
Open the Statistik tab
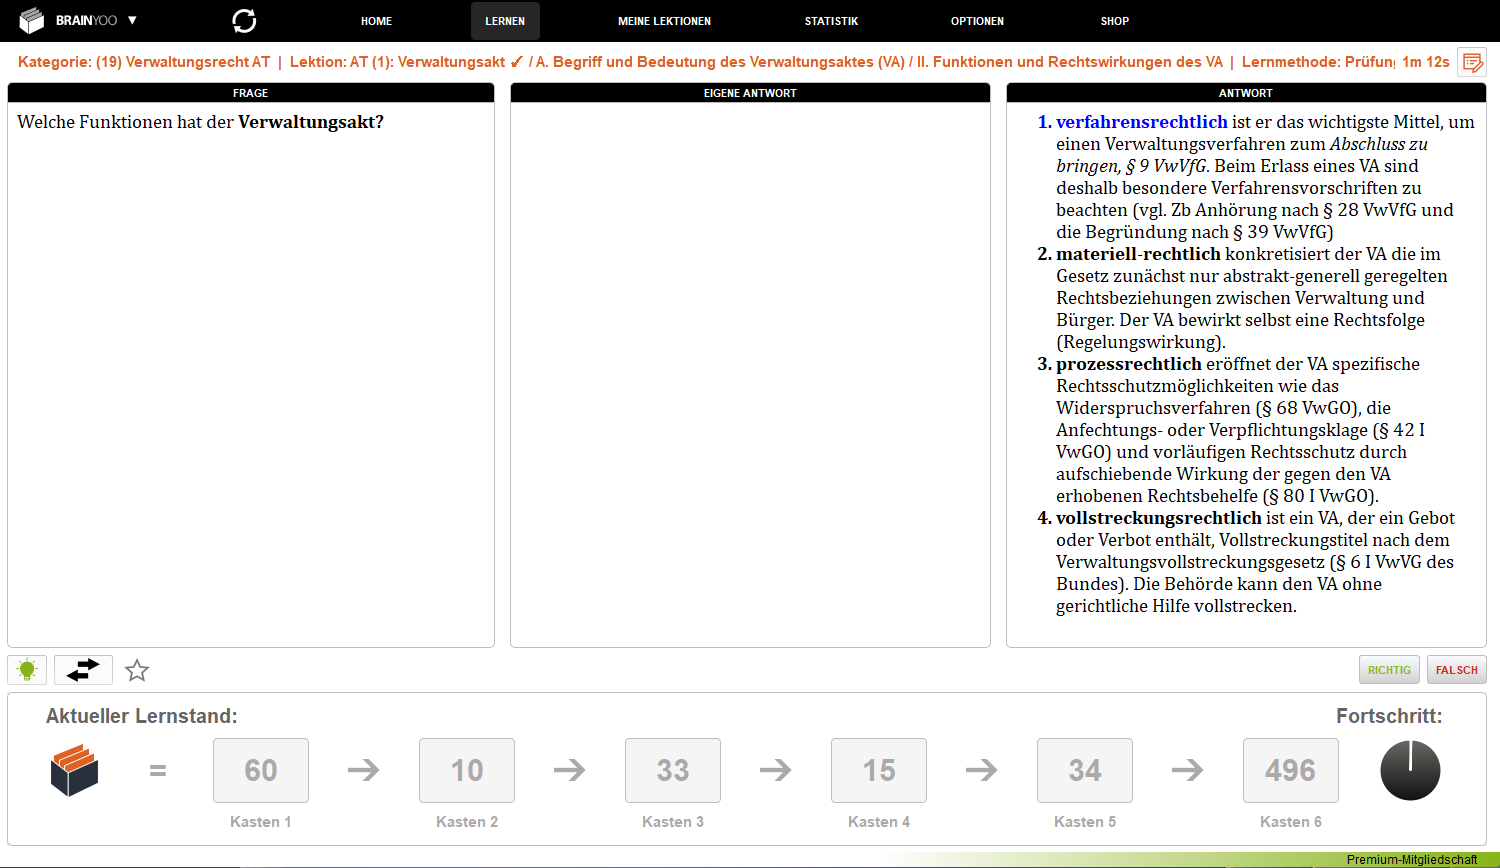[831, 21]
